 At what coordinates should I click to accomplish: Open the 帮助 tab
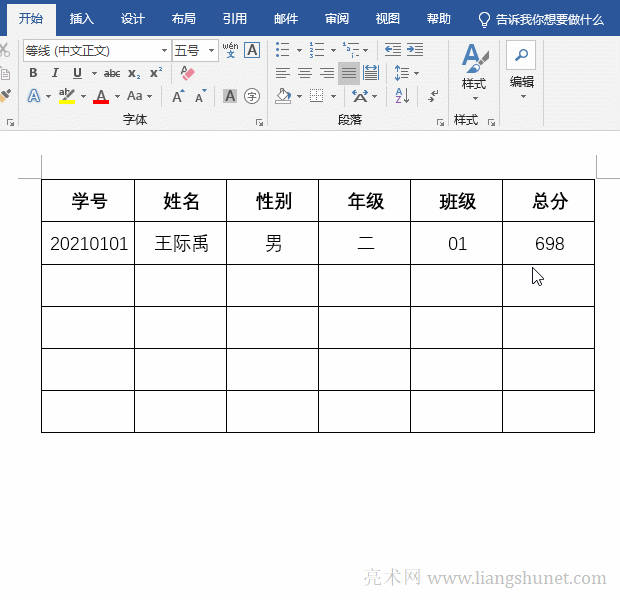tap(439, 19)
